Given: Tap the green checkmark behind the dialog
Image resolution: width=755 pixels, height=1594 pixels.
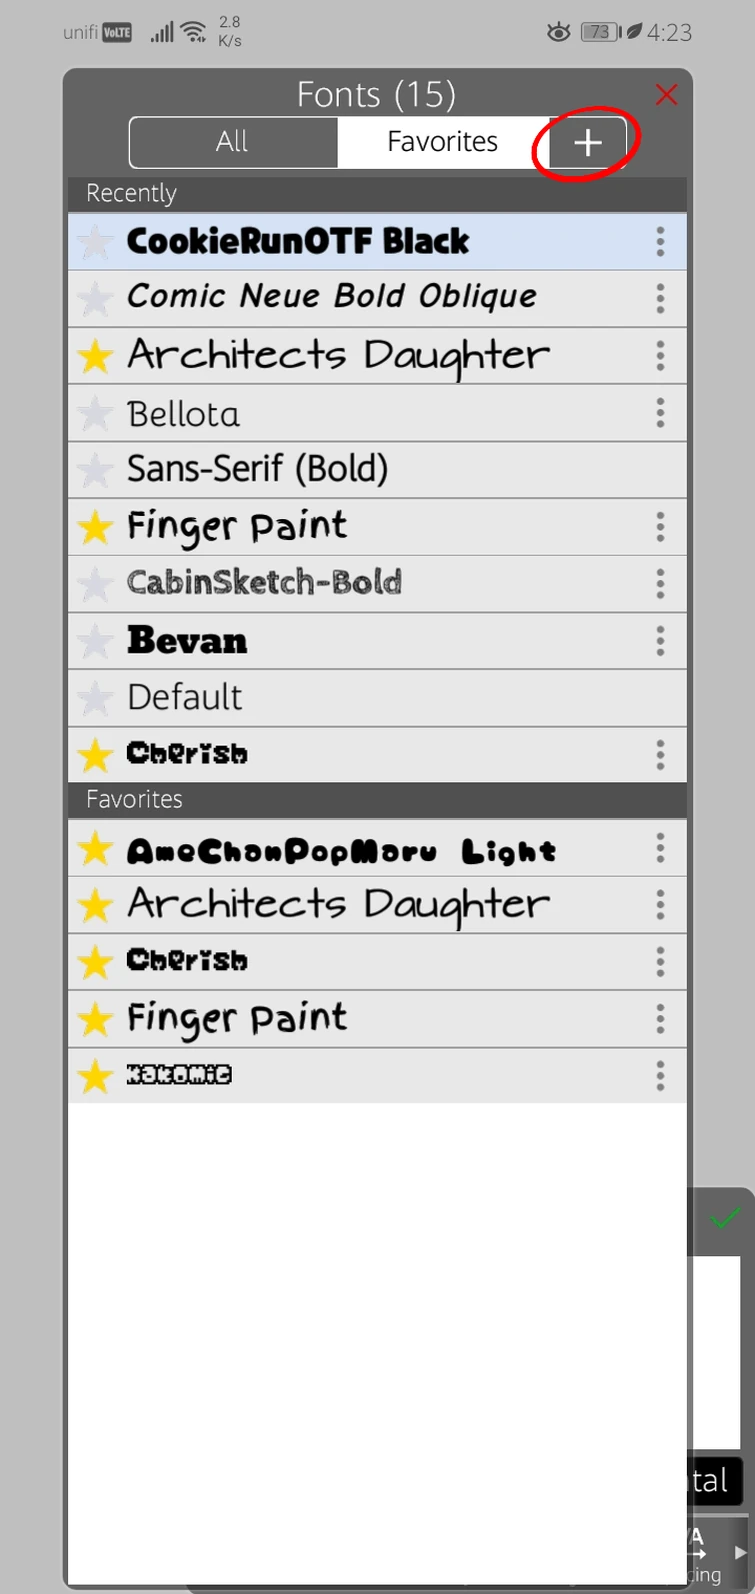Looking at the screenshot, I should coord(726,1219).
